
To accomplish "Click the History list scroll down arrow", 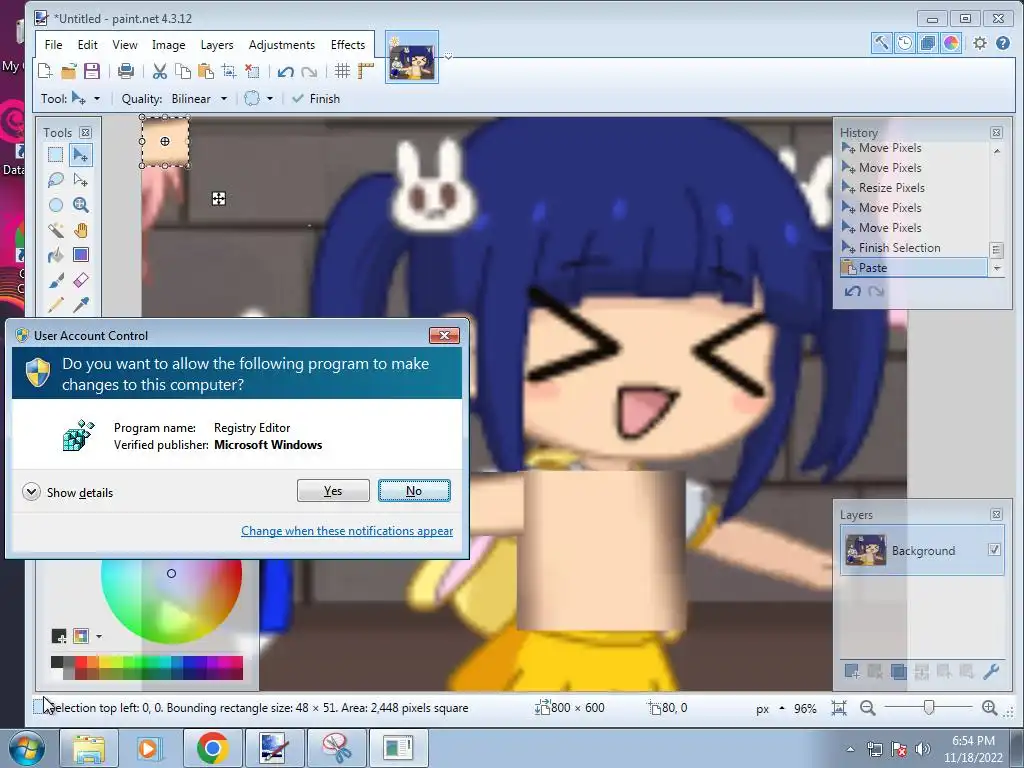I will pos(997,268).
